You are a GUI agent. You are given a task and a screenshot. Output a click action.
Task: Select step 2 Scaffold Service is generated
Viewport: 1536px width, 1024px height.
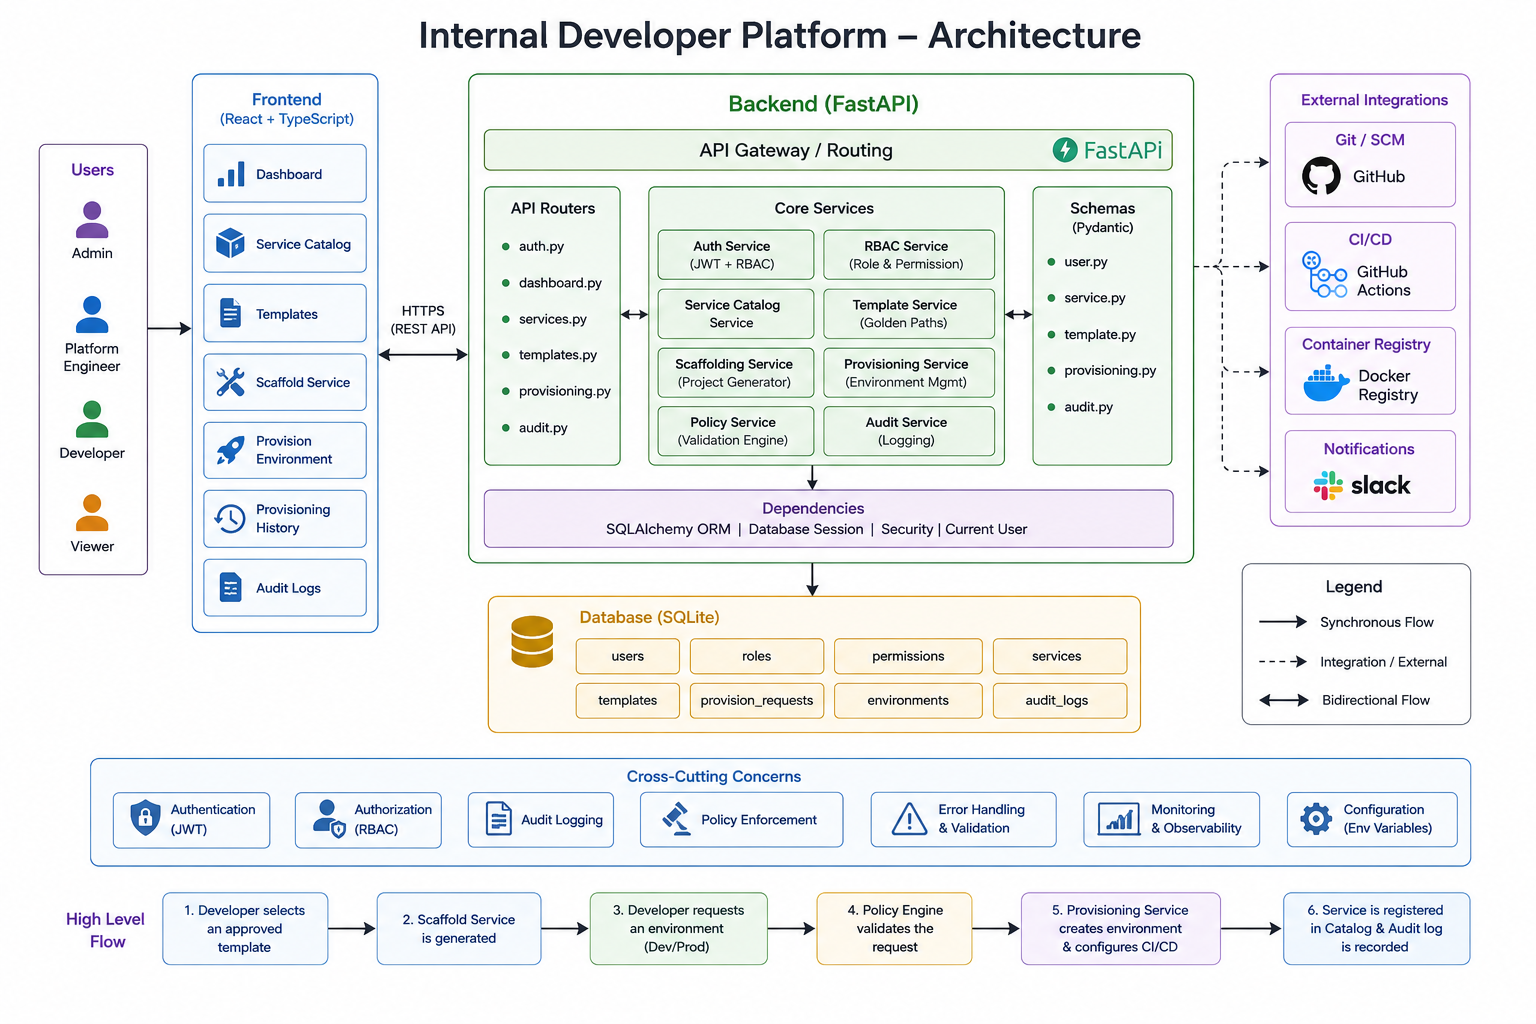tap(459, 929)
